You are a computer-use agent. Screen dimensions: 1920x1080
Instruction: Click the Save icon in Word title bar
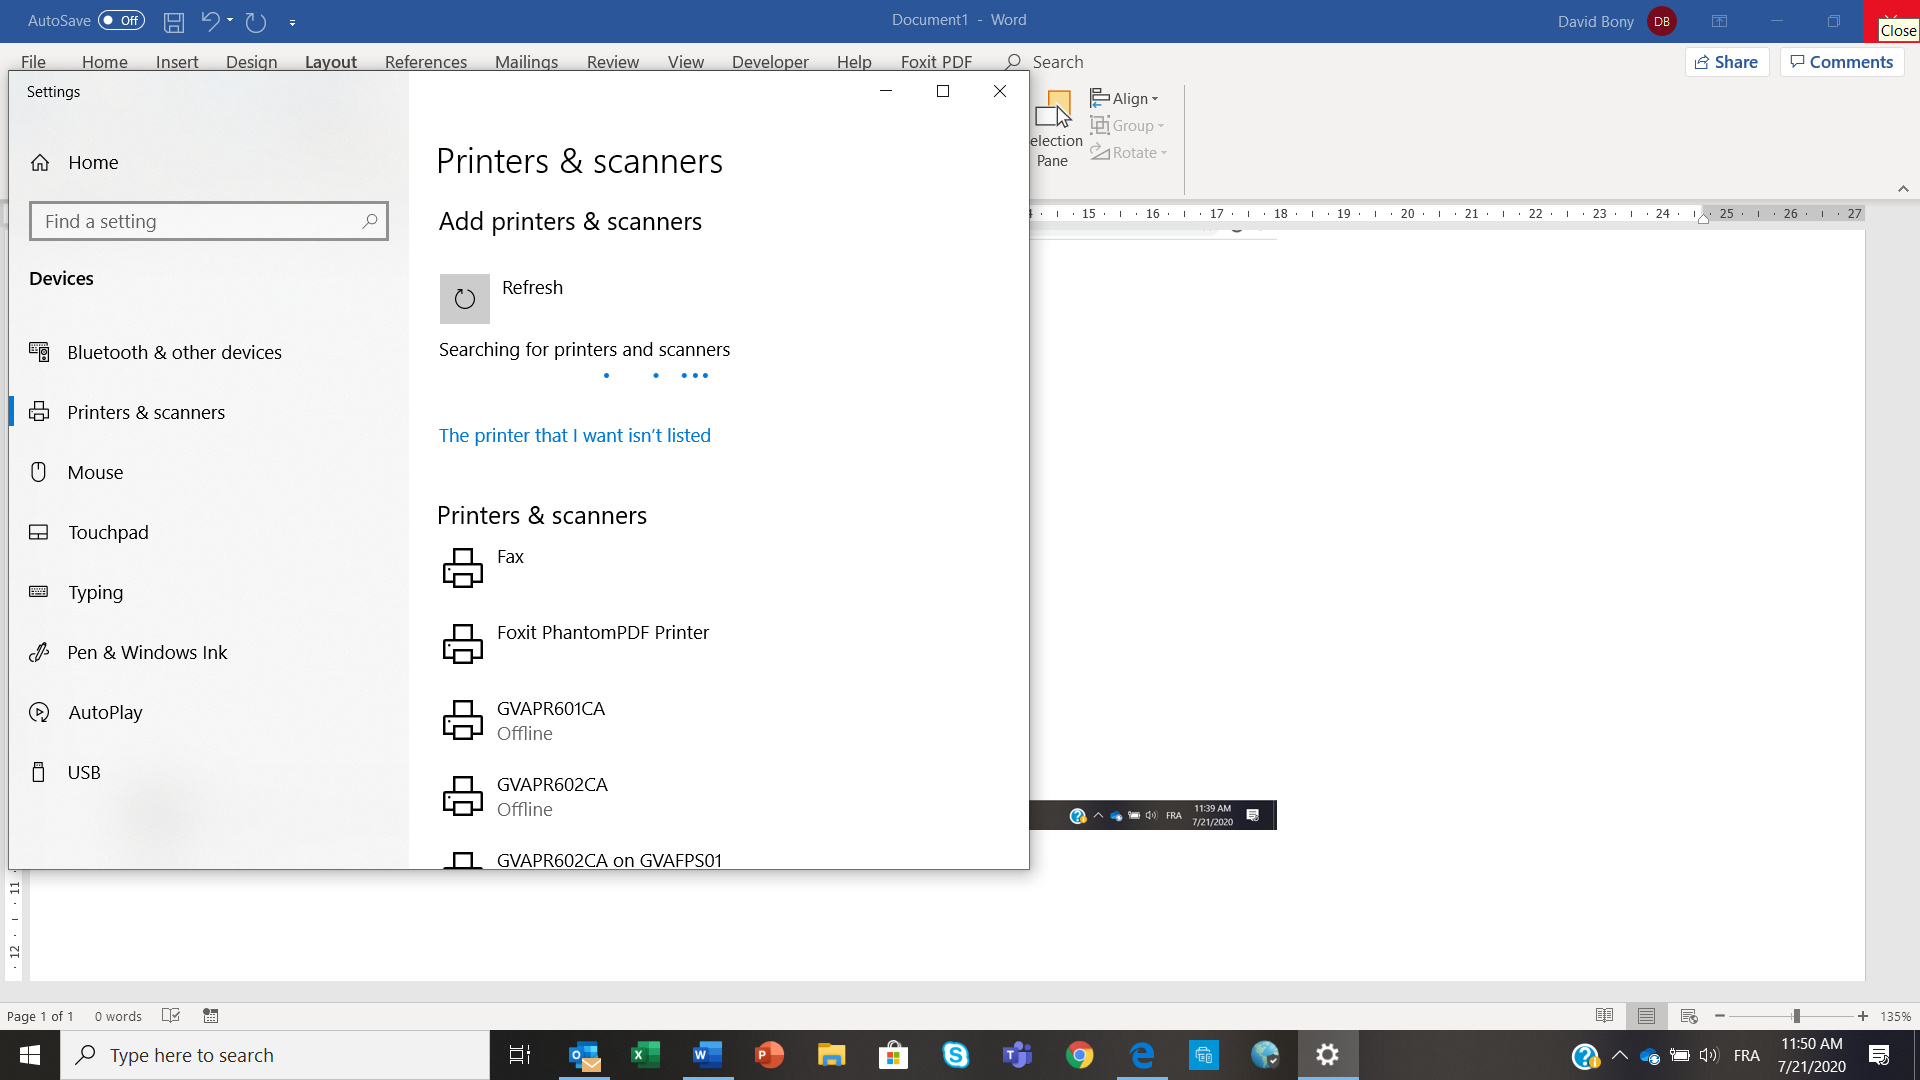coord(174,21)
